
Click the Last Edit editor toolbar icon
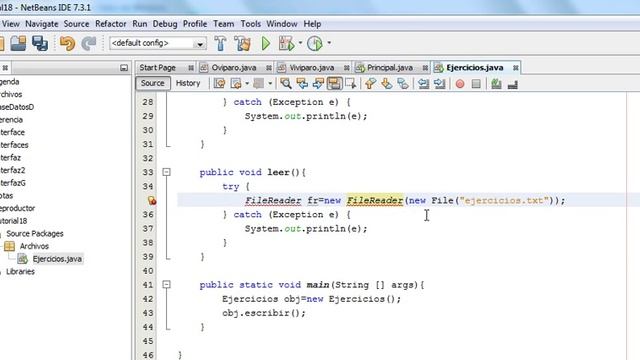tap(219, 84)
